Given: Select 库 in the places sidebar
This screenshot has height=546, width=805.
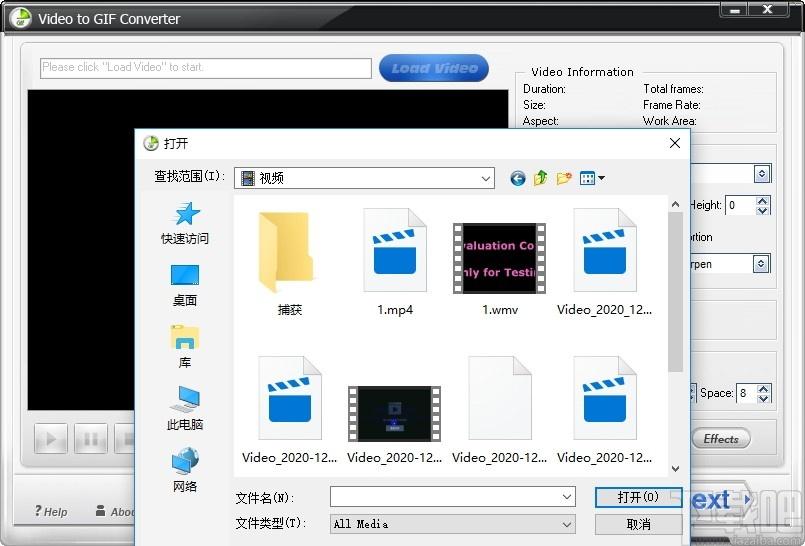Looking at the screenshot, I should [185, 346].
